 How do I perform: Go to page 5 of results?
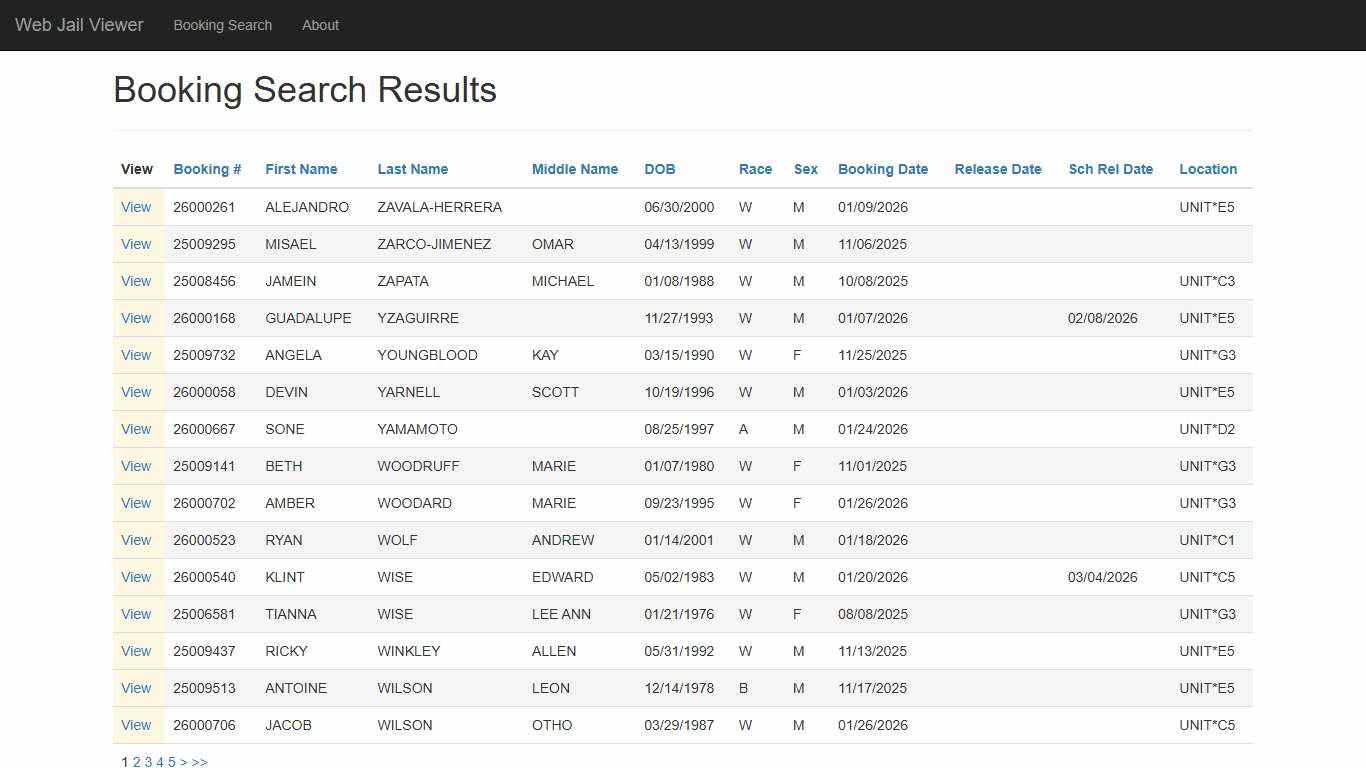(x=171, y=762)
